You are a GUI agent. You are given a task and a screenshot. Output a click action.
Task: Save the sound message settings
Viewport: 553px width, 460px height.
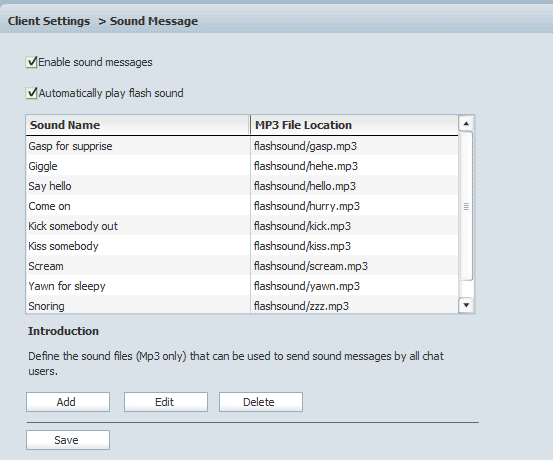click(68, 440)
